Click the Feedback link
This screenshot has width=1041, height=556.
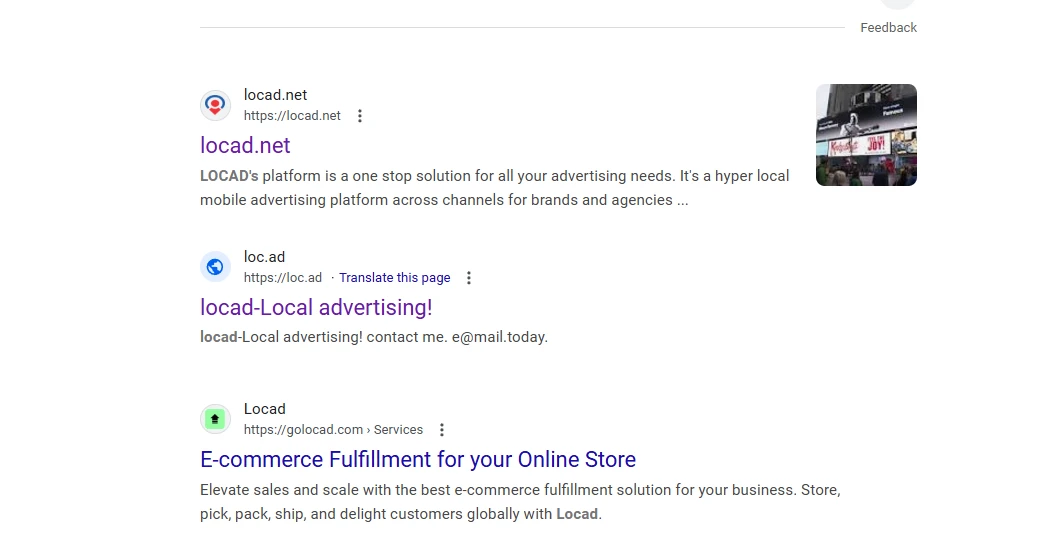coord(888,28)
